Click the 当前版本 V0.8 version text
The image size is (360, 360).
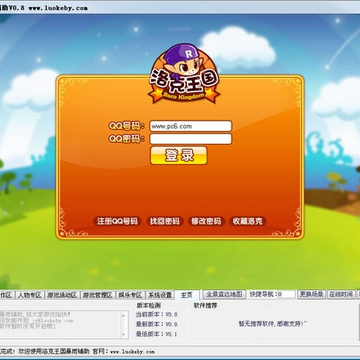(156, 314)
